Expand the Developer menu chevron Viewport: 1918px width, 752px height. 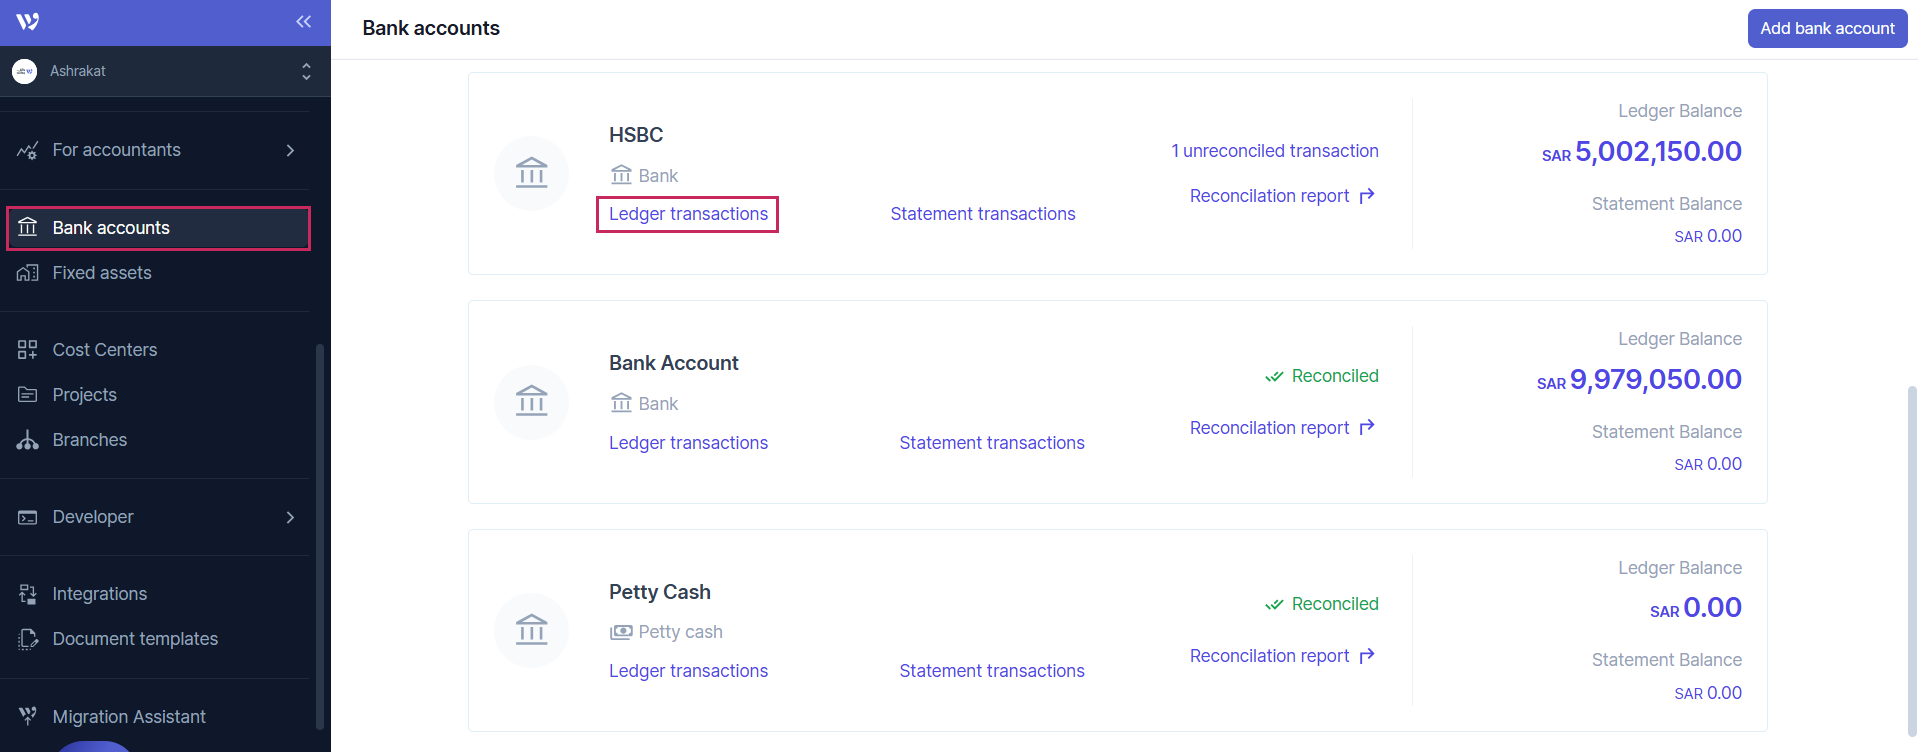tap(290, 517)
